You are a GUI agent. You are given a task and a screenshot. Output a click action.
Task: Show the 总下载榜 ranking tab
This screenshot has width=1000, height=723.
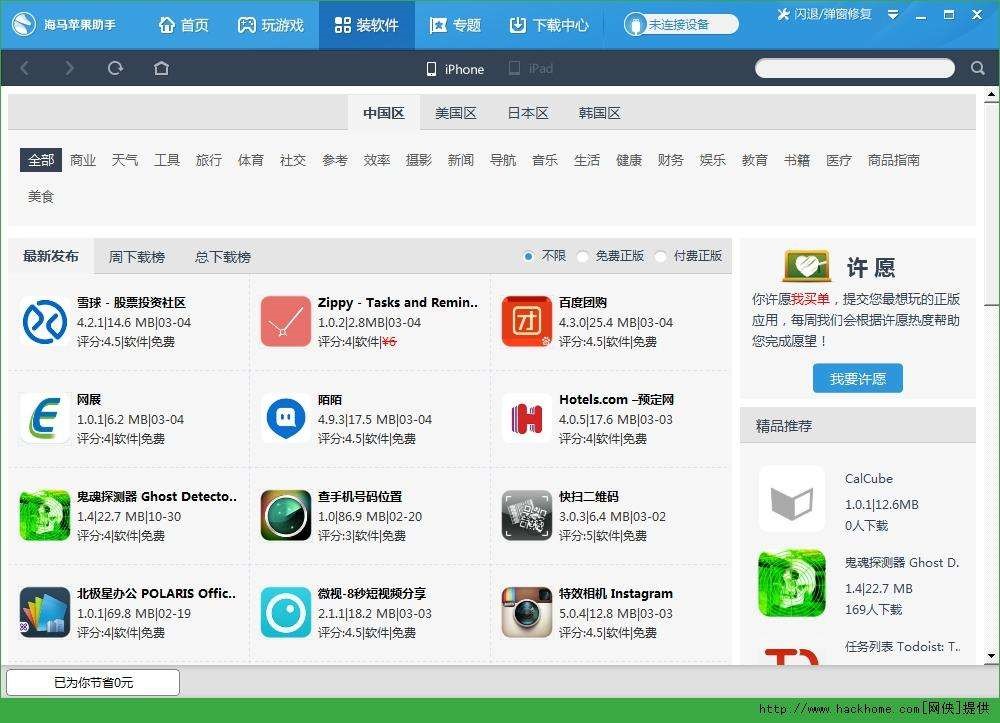[x=223, y=257]
